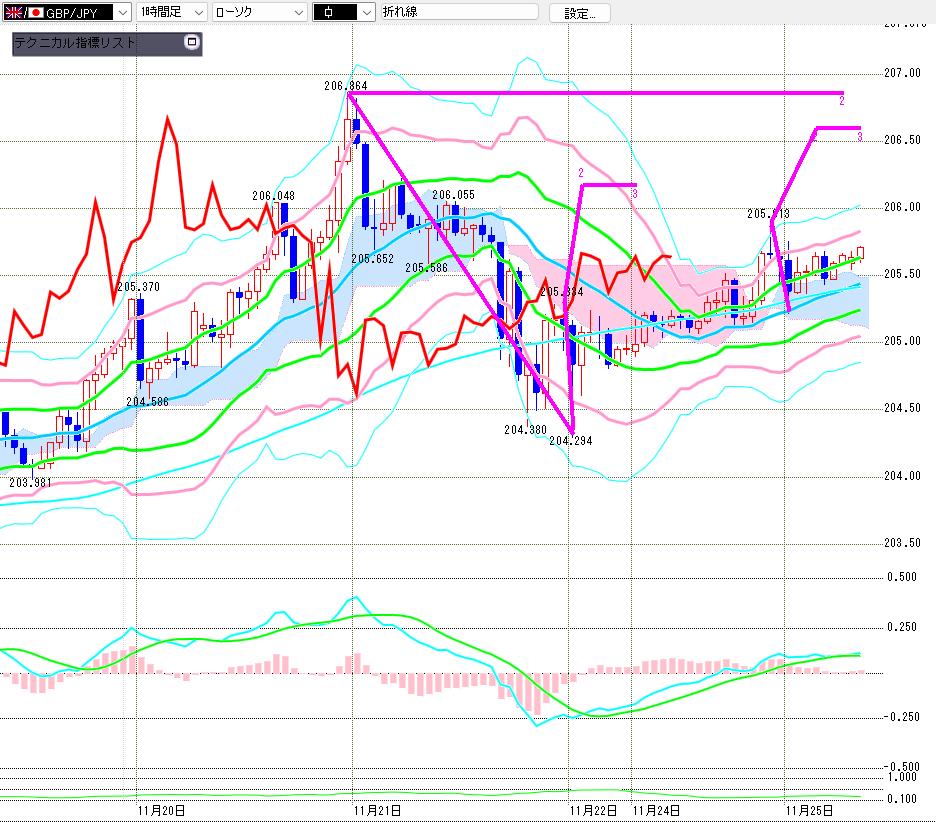Click the 206.00 level on price axis
Image resolution: width=936 pixels, height=822 pixels.
(903, 207)
